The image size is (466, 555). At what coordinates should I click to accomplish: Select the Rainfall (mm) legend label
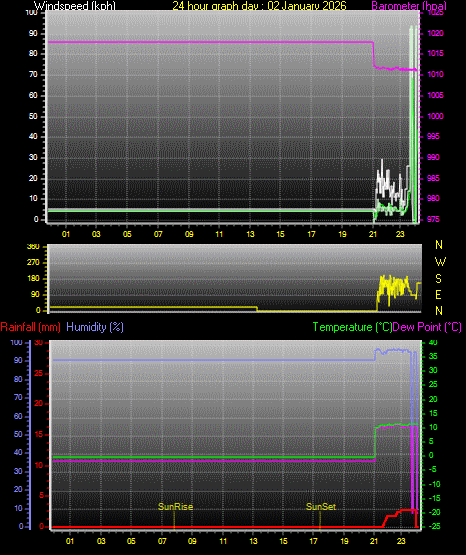pyautogui.click(x=30, y=327)
